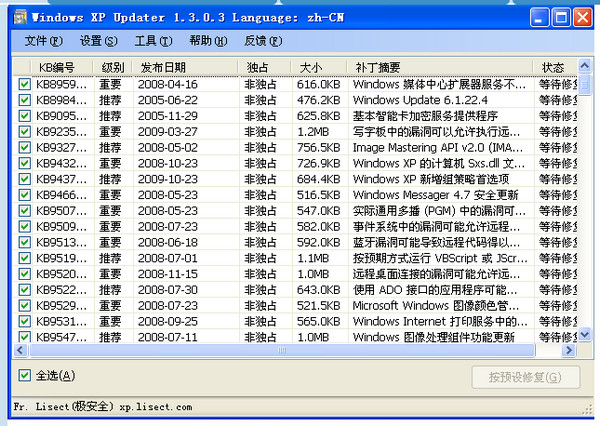Click the status bar resize grip
The width and height of the screenshot is (600, 426).
click(x=587, y=410)
